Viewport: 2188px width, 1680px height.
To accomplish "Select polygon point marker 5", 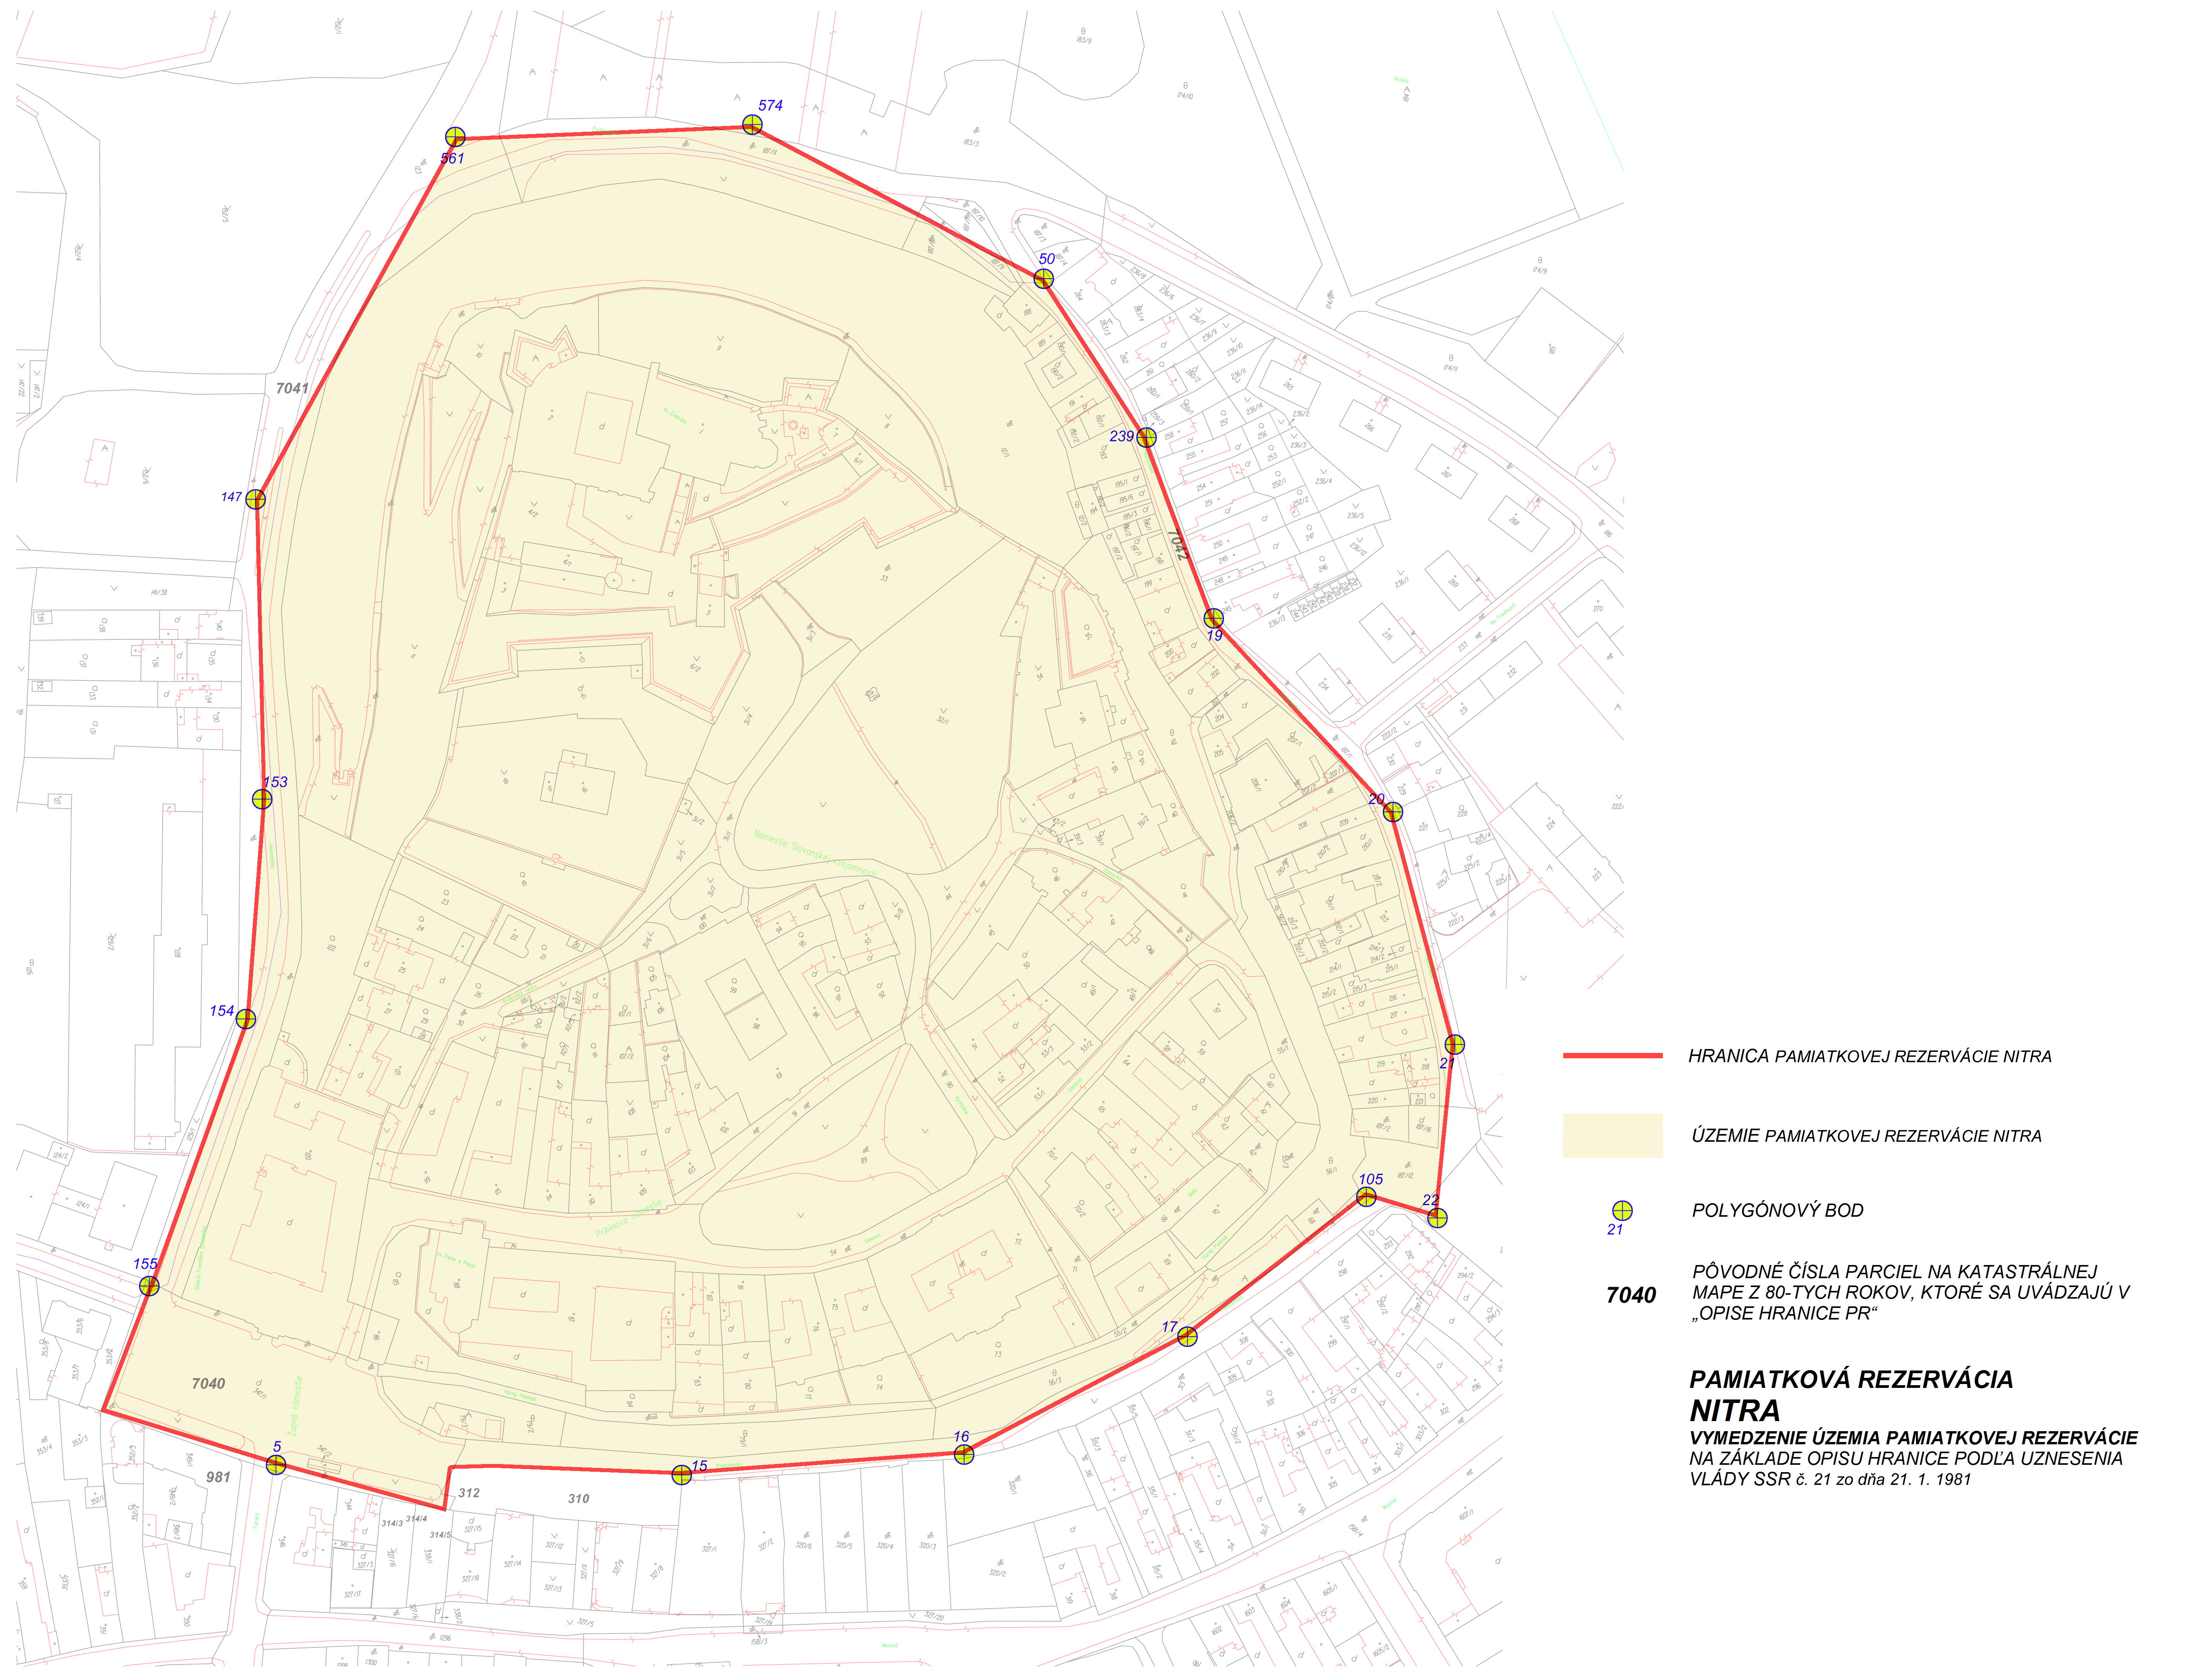I will coord(276,1465).
